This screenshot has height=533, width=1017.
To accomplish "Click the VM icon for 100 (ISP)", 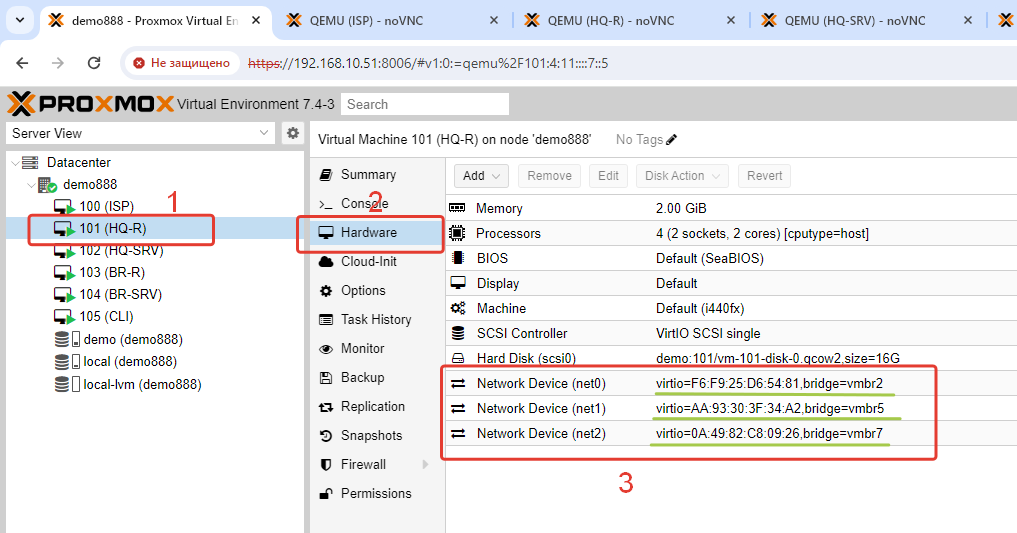I will point(64,207).
